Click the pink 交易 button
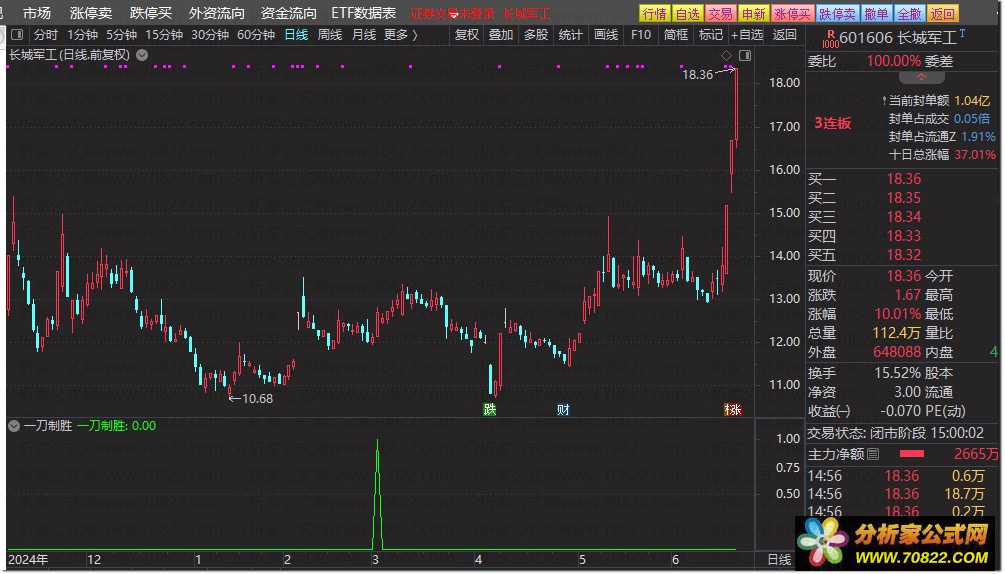Viewport: 1005px width, 574px height. click(x=720, y=13)
